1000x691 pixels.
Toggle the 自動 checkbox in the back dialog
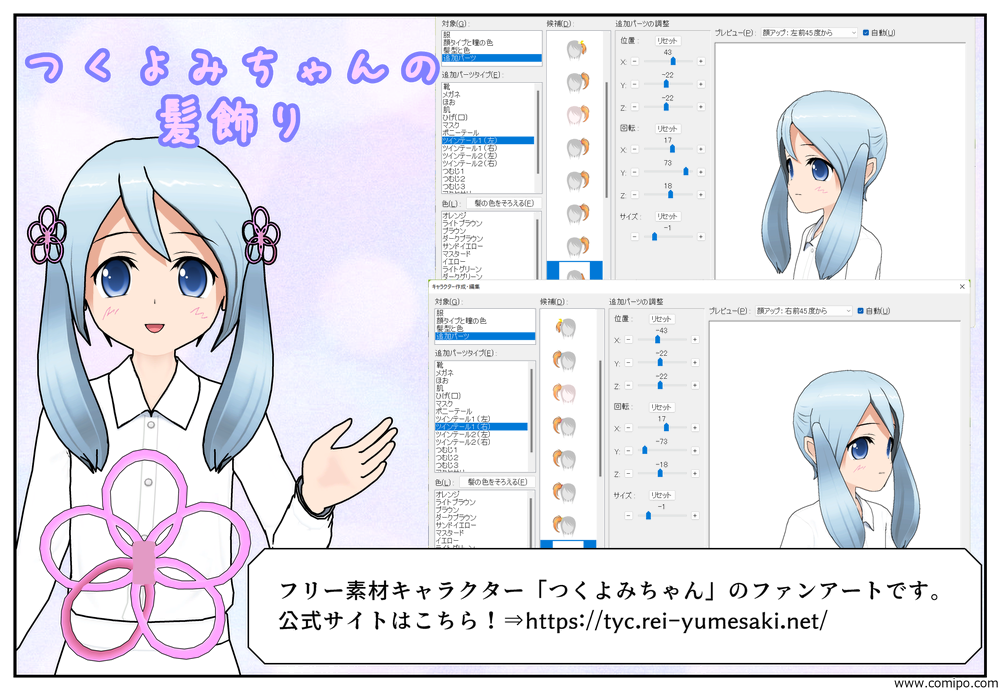coord(865,33)
